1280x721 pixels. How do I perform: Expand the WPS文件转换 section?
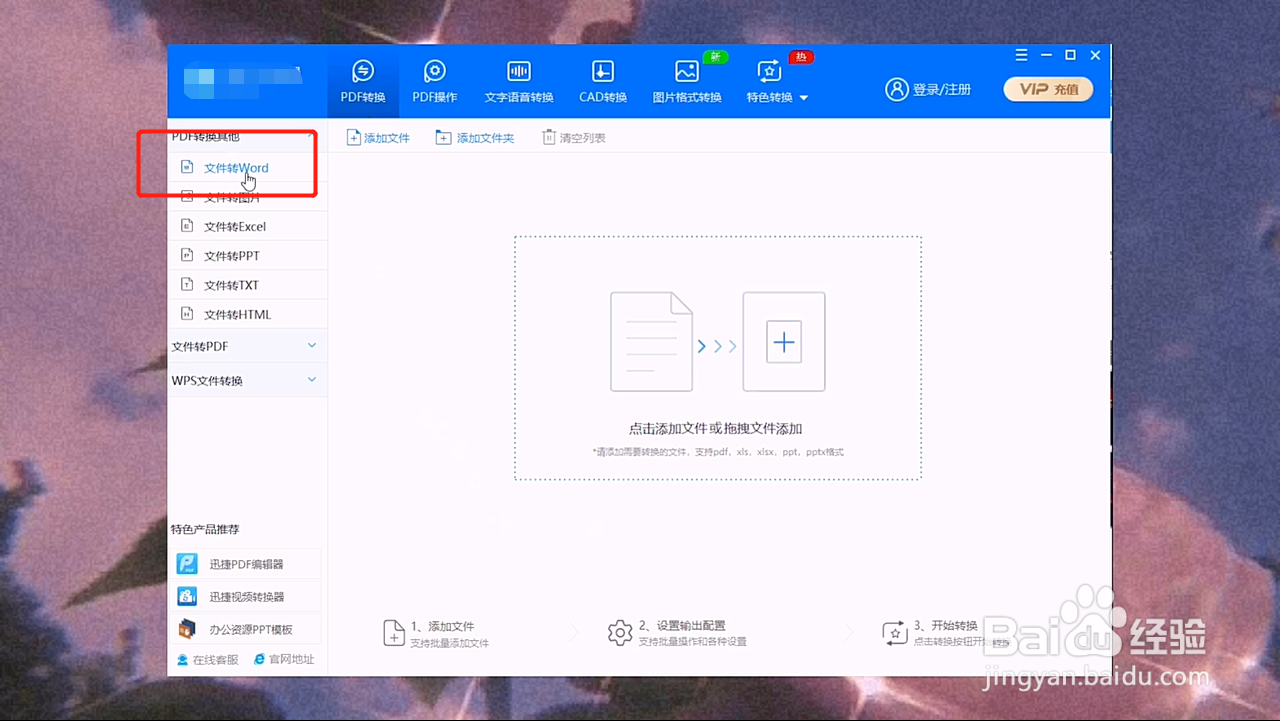coord(247,379)
